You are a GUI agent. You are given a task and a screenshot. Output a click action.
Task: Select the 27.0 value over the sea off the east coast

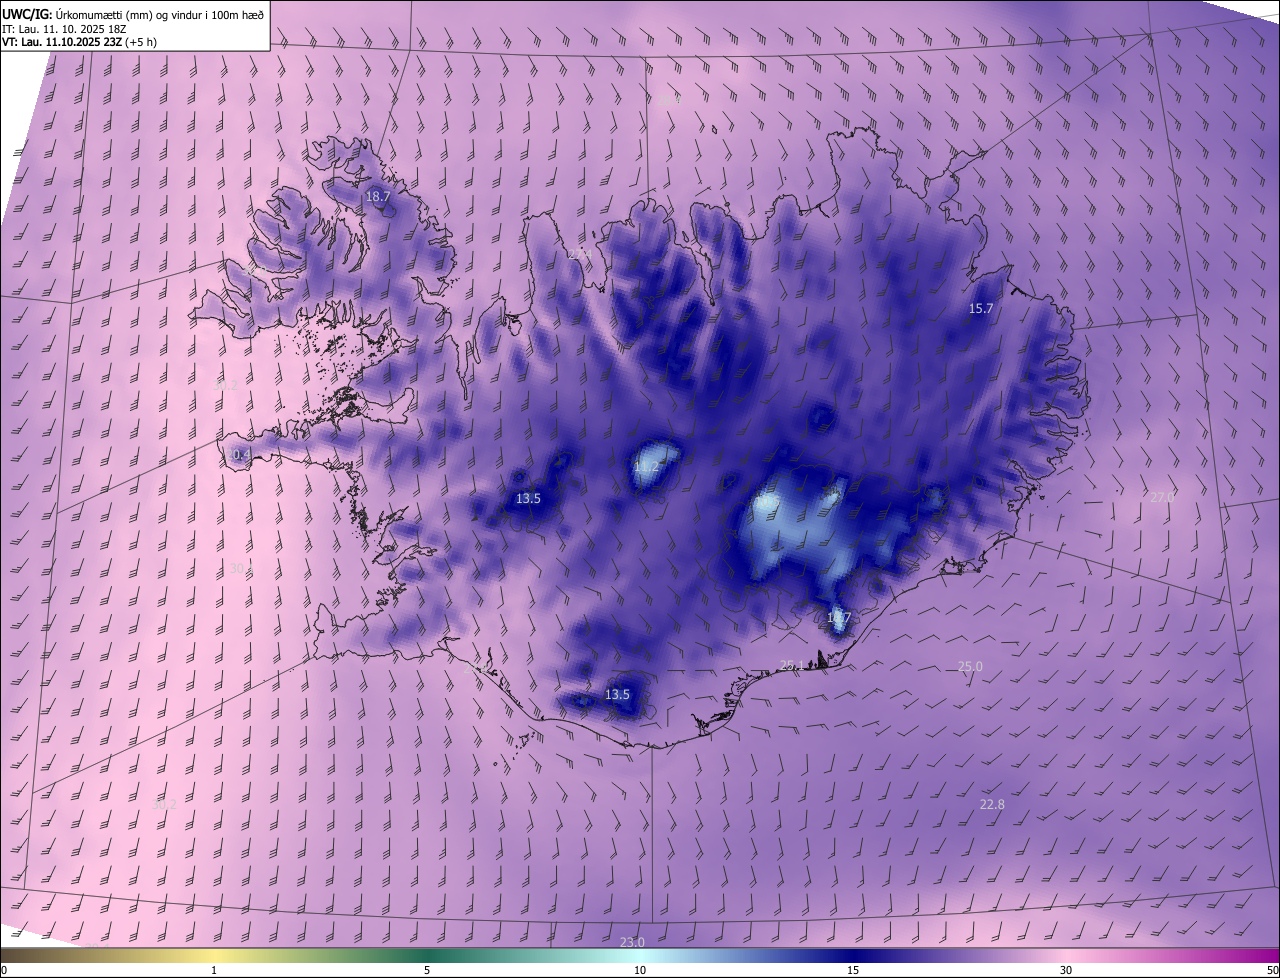(x=1162, y=497)
